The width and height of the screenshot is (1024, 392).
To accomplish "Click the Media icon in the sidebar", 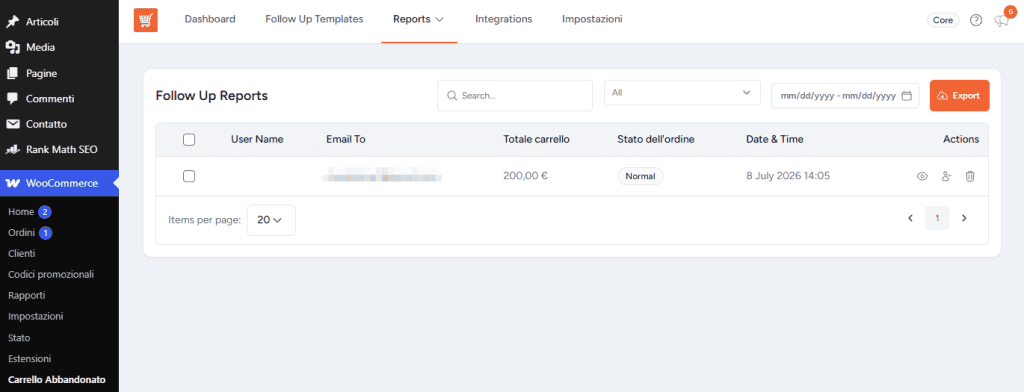I will click(12, 47).
